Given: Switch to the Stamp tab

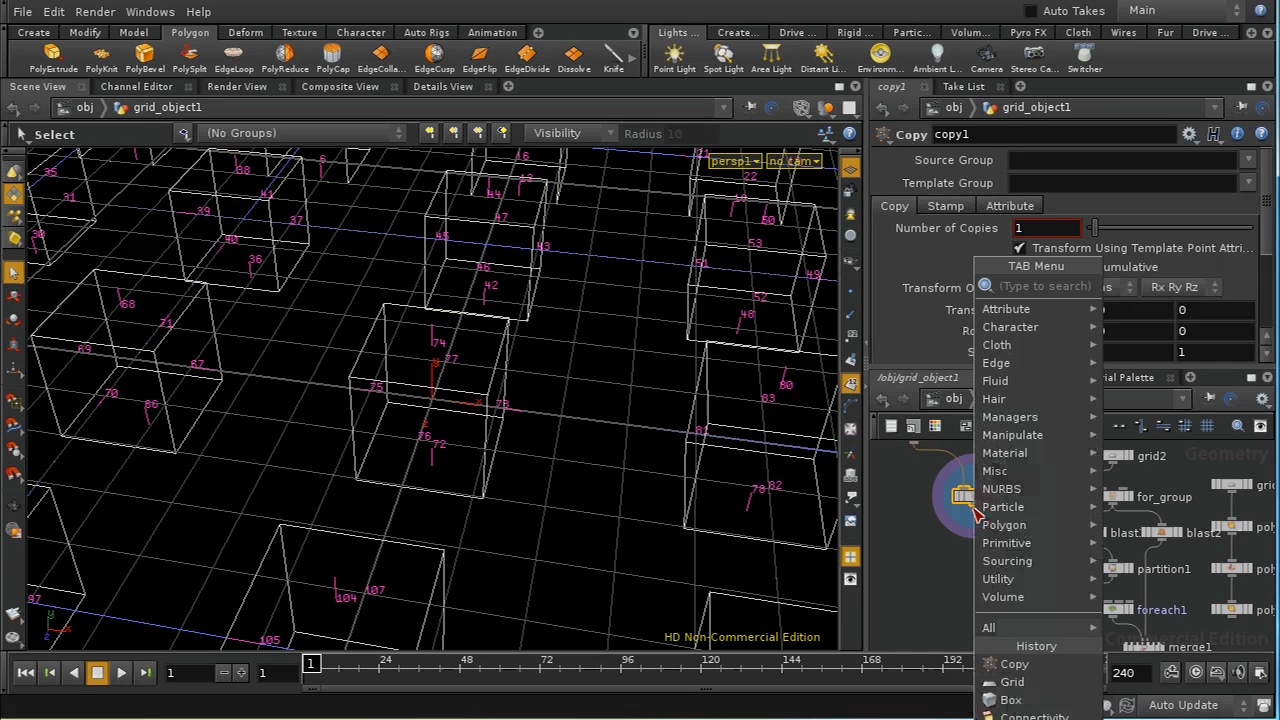Looking at the screenshot, I should [945, 206].
